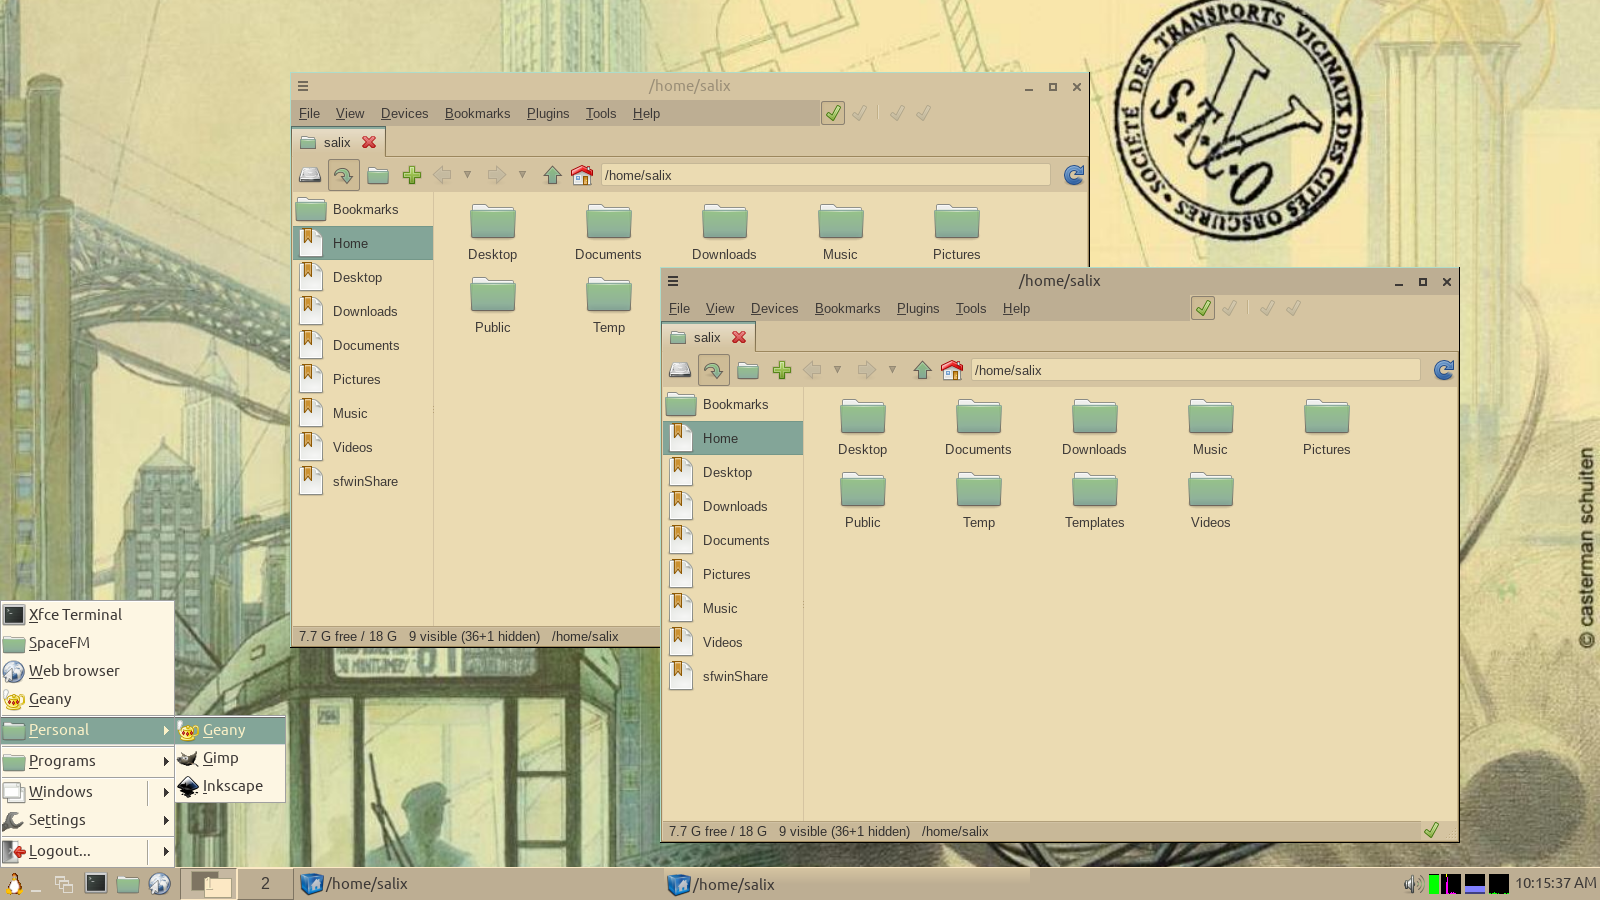Click the green check icon in the front window status bar
This screenshot has height=900, width=1600.
point(1431,830)
